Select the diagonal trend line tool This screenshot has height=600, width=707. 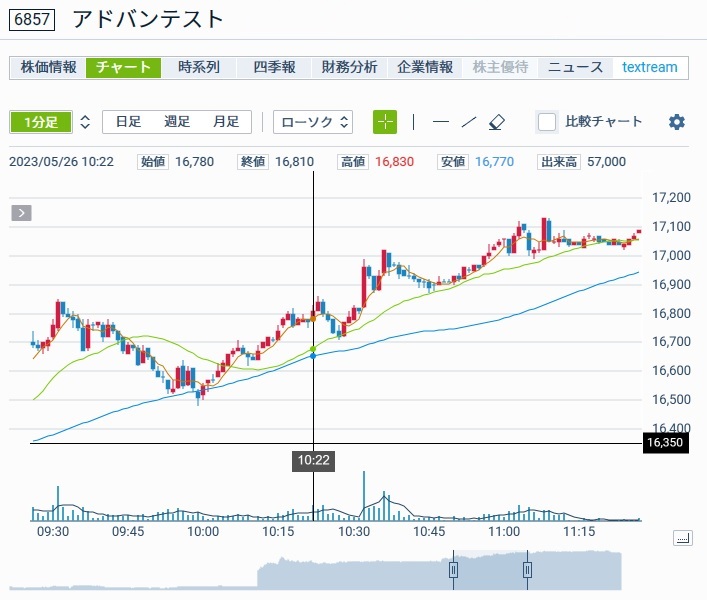[x=468, y=122]
